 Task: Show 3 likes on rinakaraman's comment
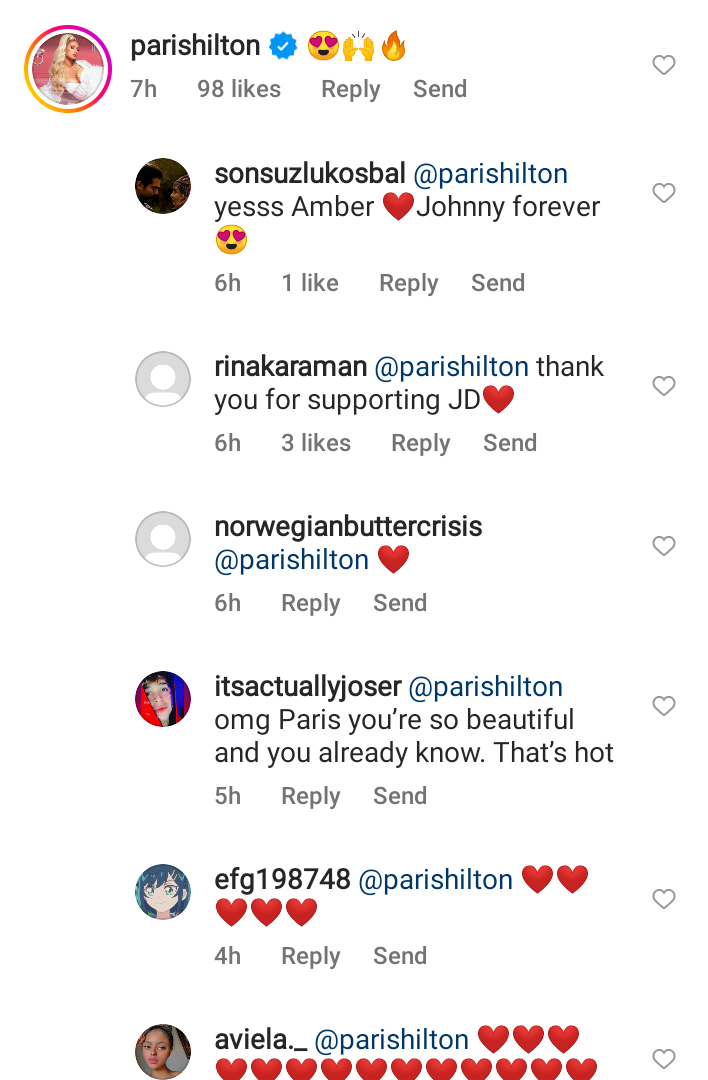click(x=316, y=443)
